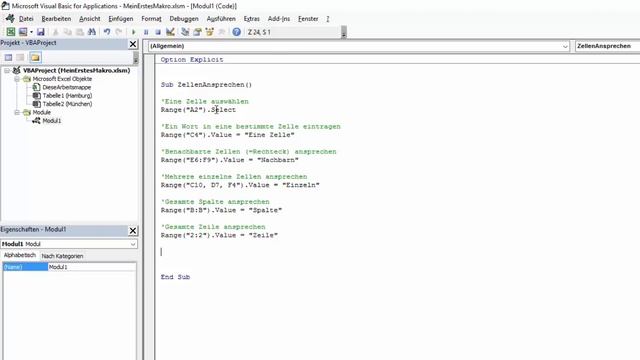The image size is (640, 360).
Task: Click the Project pane toolbar overflow handle
Action: (136, 59)
